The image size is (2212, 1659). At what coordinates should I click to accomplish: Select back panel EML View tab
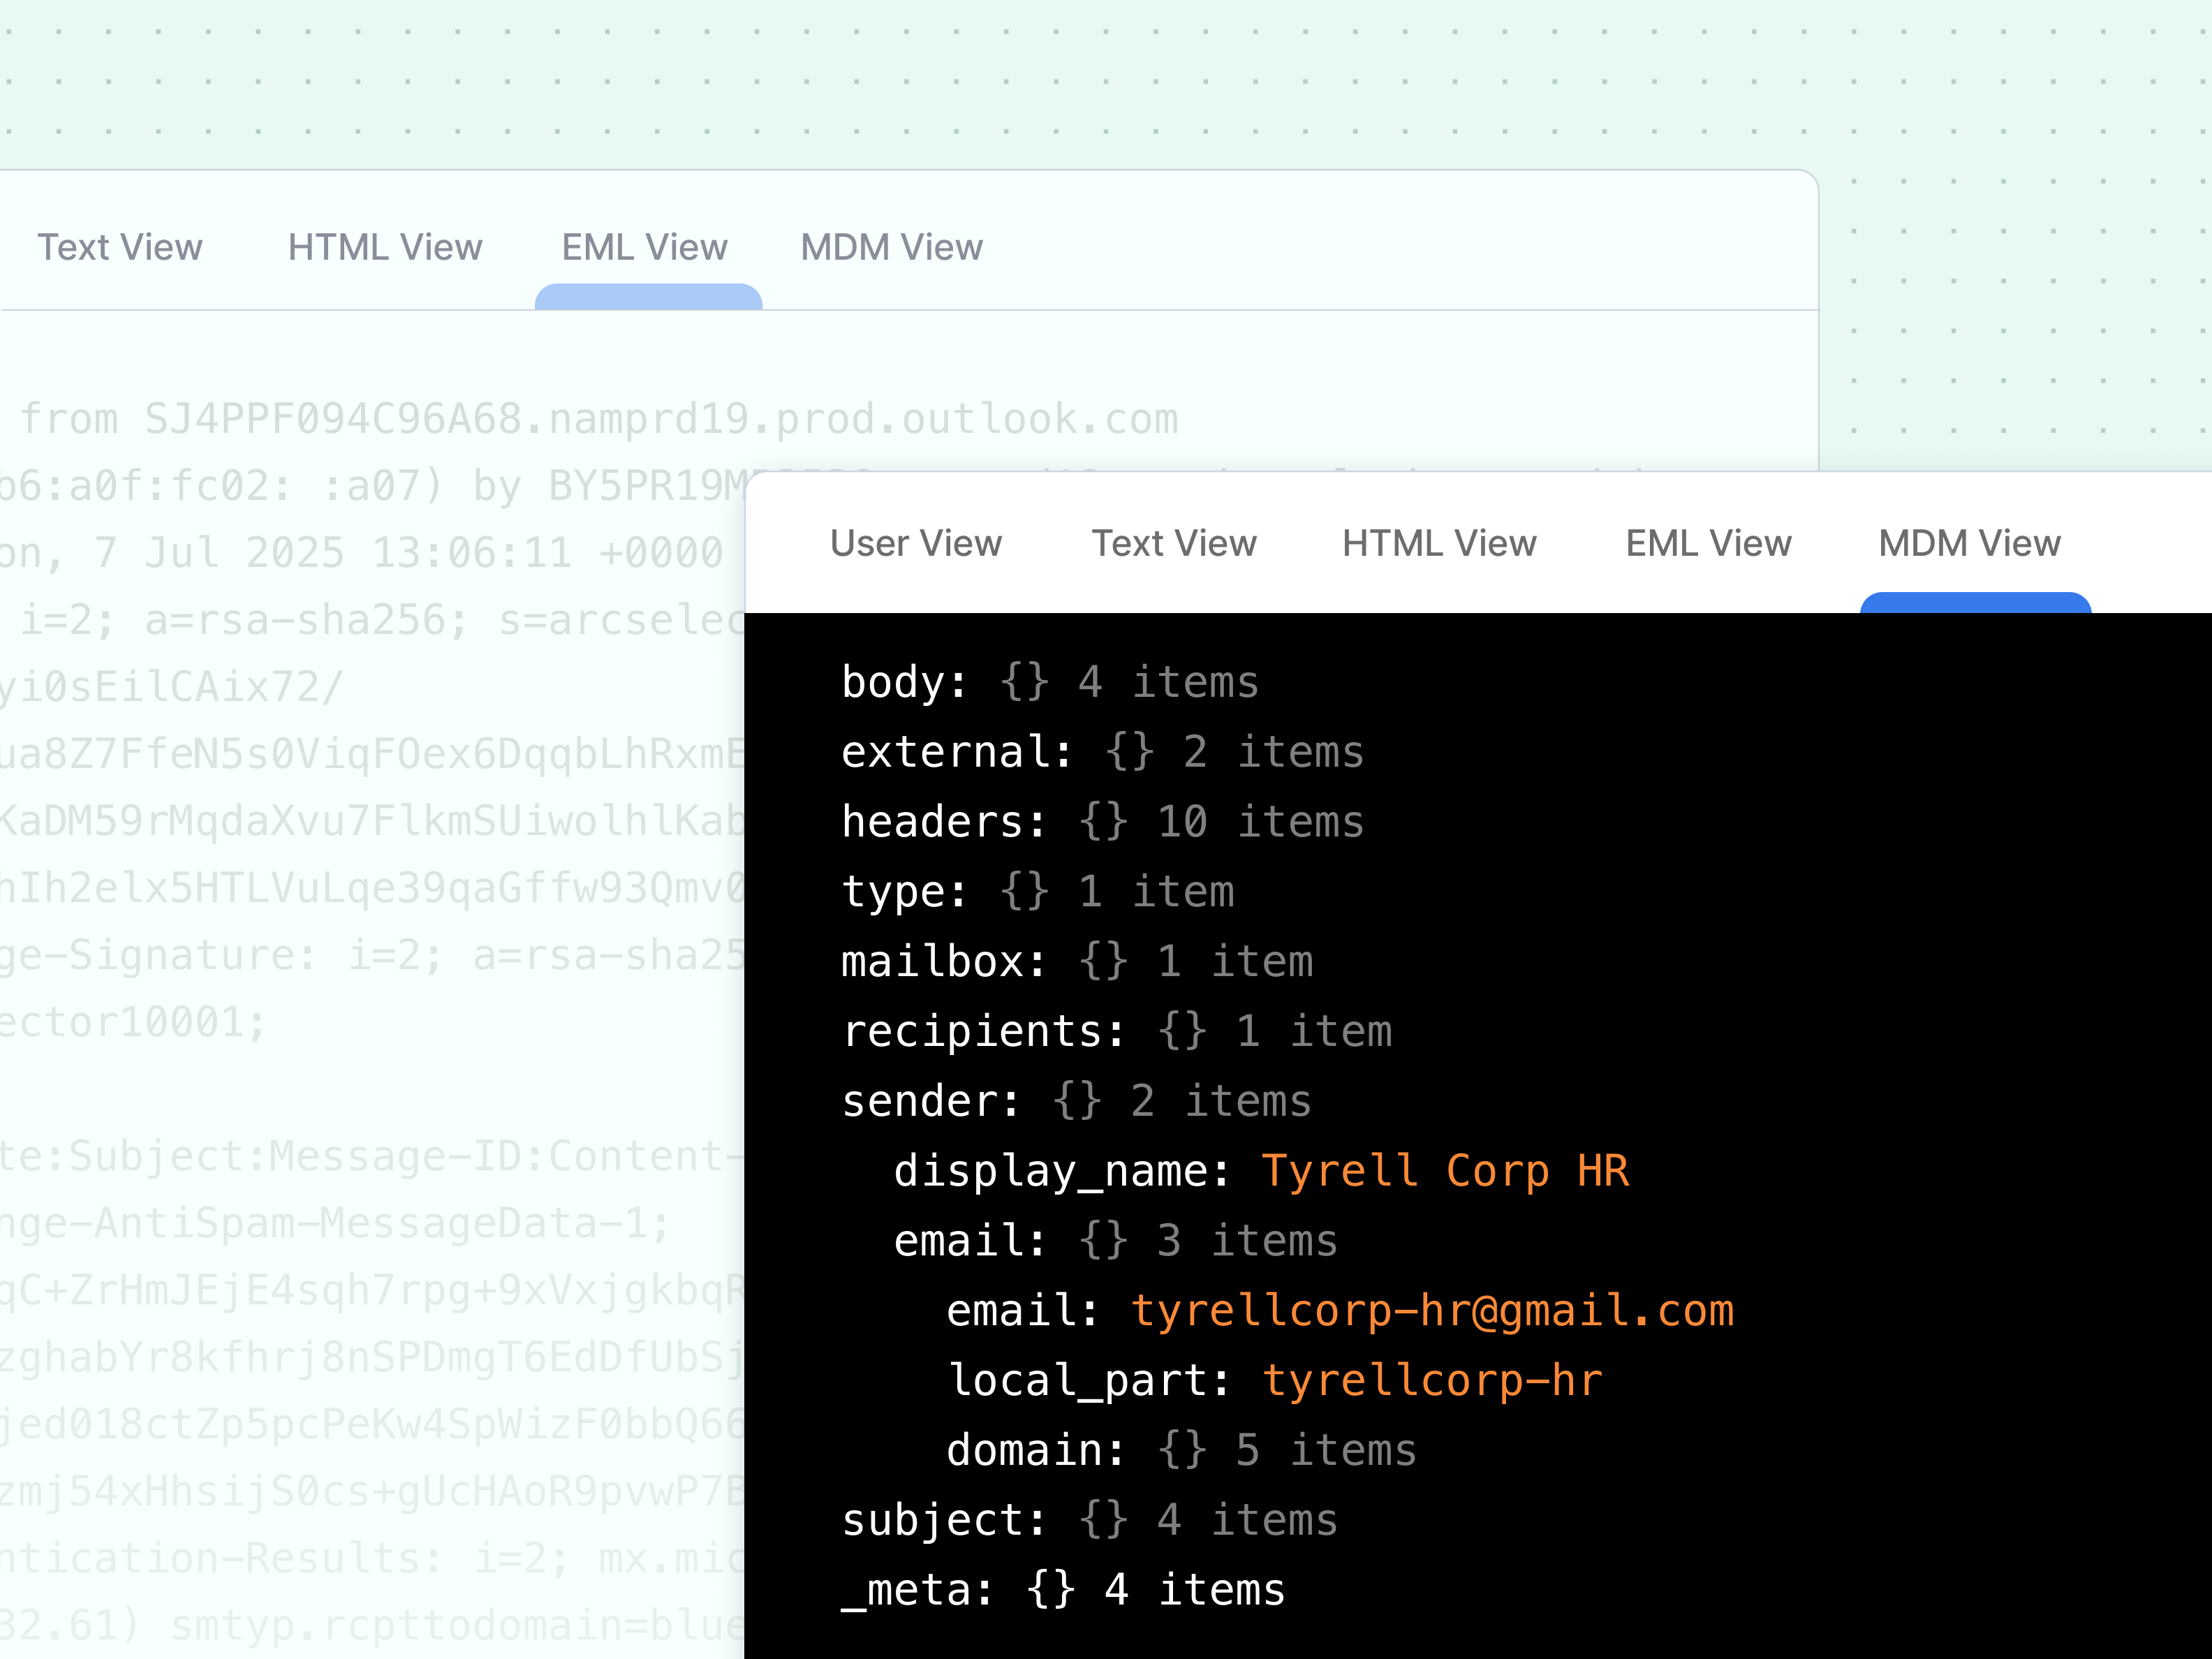tap(644, 247)
